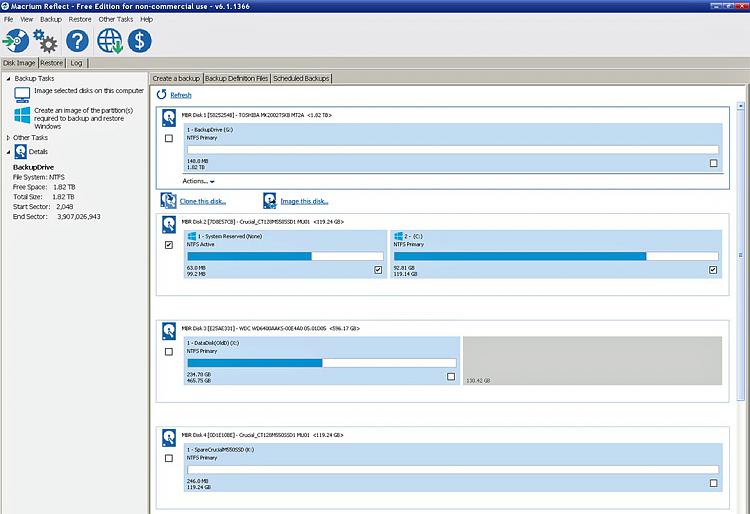Screen dimensions: 750x514
Task: Click the Windows flag on the C: partition
Action: pos(398,236)
